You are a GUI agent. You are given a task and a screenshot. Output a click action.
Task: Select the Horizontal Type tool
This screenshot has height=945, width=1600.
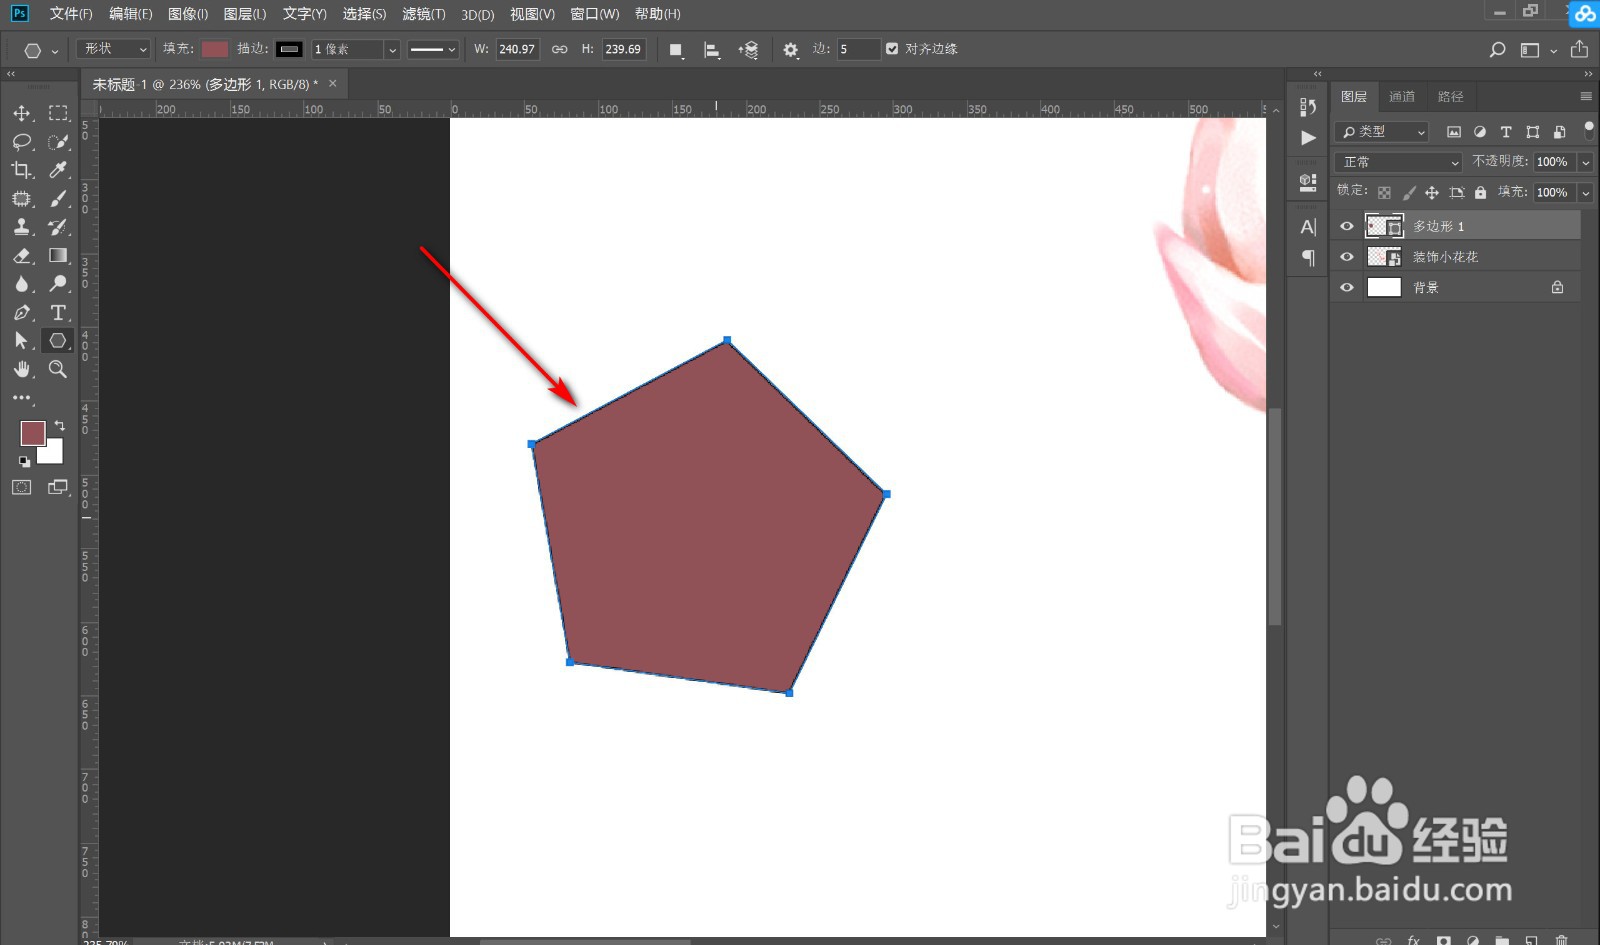pos(58,313)
